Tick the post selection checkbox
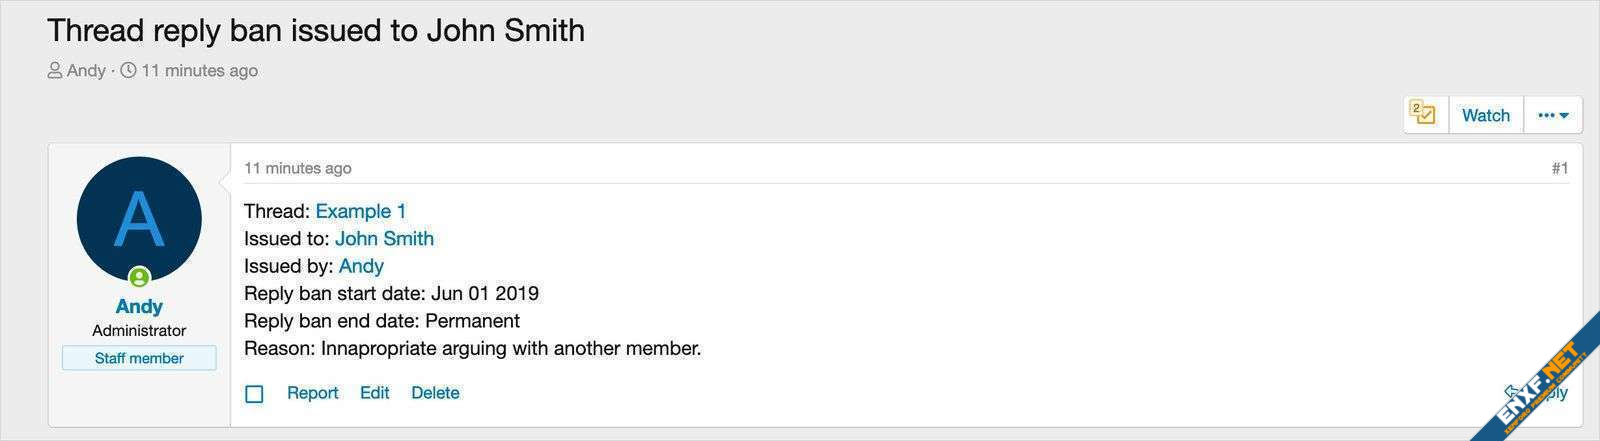Viewport: 1600px width, 441px height. 255,394
